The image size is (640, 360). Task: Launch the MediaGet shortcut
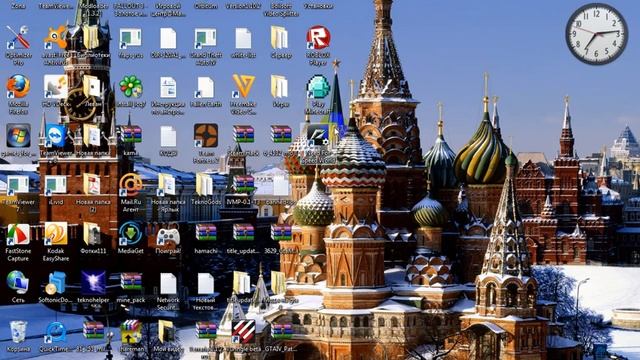coord(131,233)
